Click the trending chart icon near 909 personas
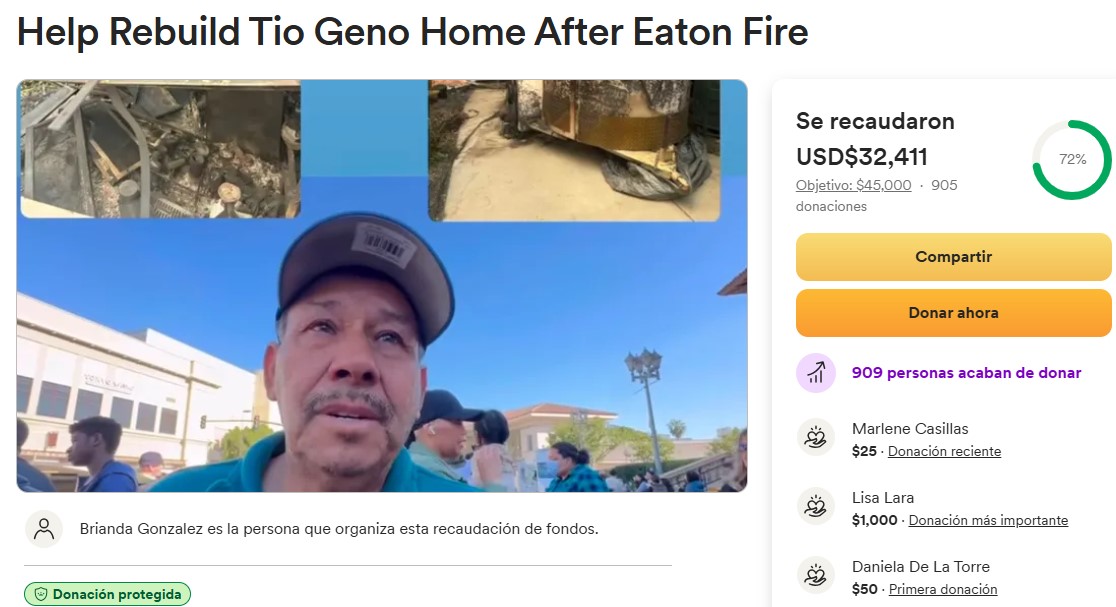Image resolution: width=1116 pixels, height=607 pixels. [816, 373]
